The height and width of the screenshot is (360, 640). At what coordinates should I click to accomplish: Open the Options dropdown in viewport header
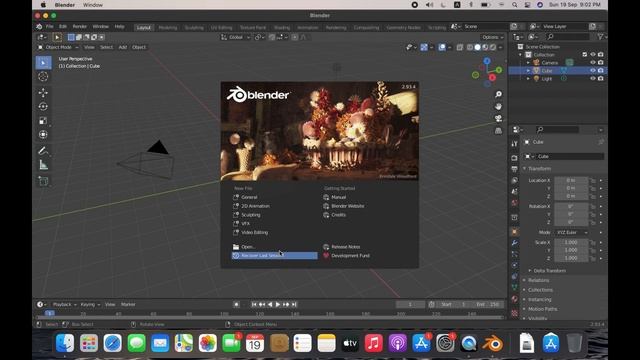pos(492,37)
